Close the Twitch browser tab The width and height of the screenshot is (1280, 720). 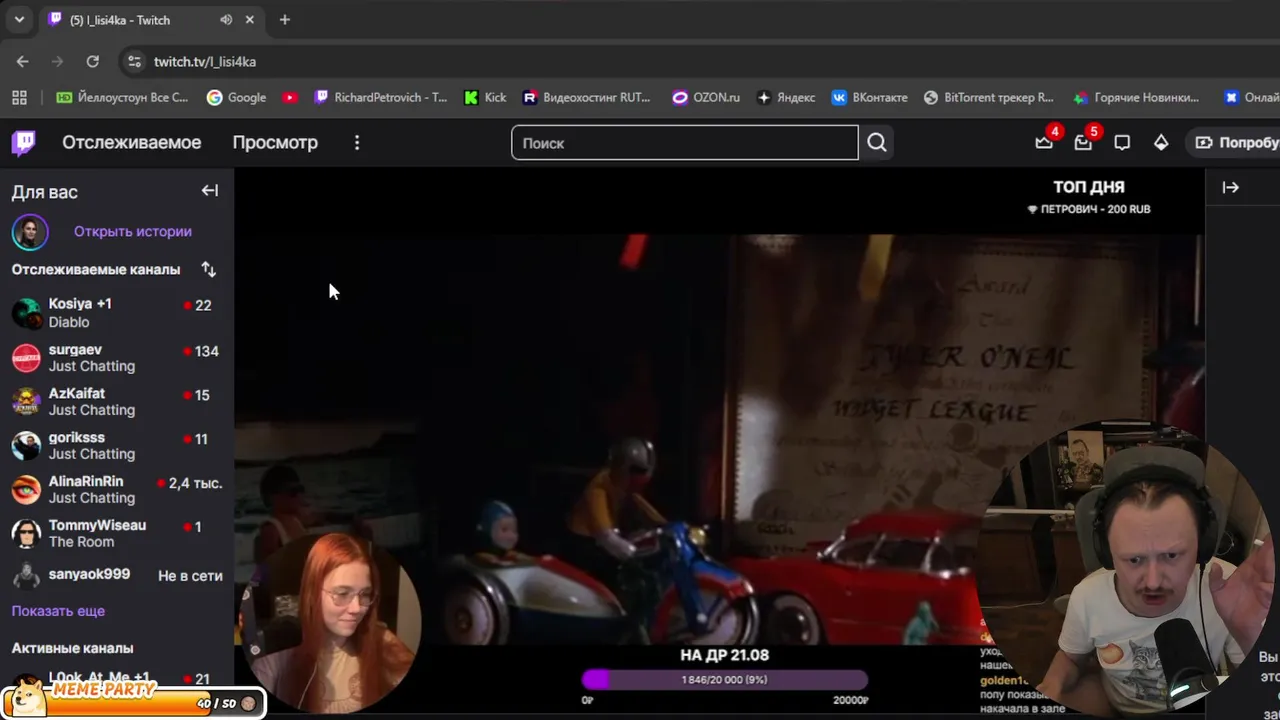coord(250,20)
